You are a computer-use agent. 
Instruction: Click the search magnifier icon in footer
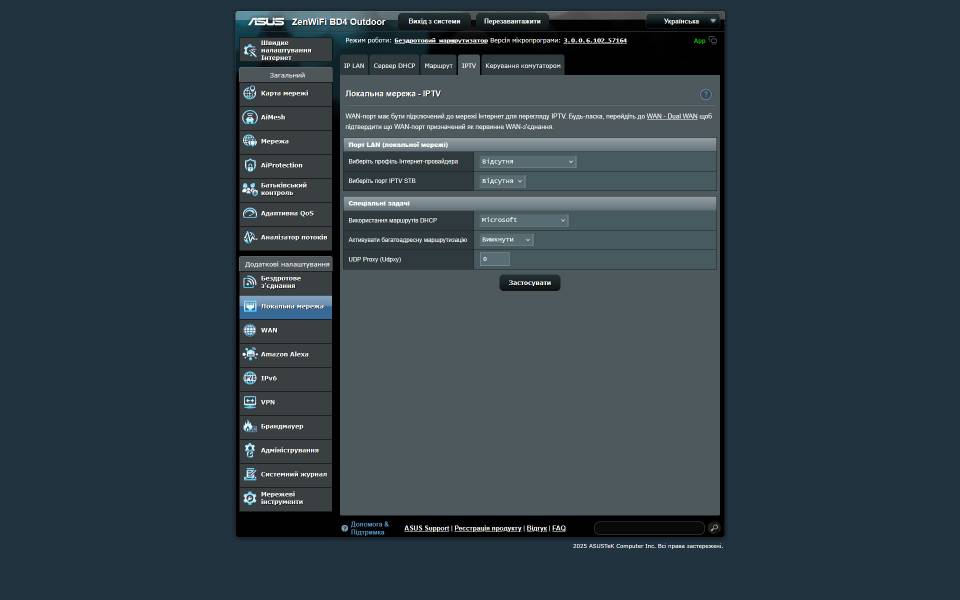click(x=714, y=528)
